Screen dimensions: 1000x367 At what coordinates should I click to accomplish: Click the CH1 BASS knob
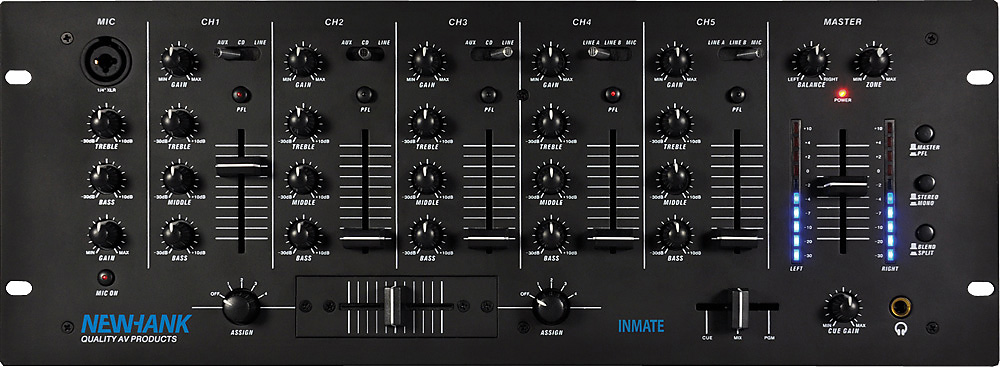(x=179, y=235)
